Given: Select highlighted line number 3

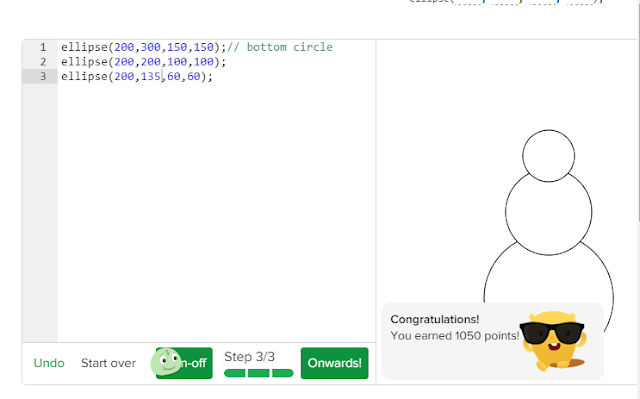Looking at the screenshot, I should click(43, 77).
